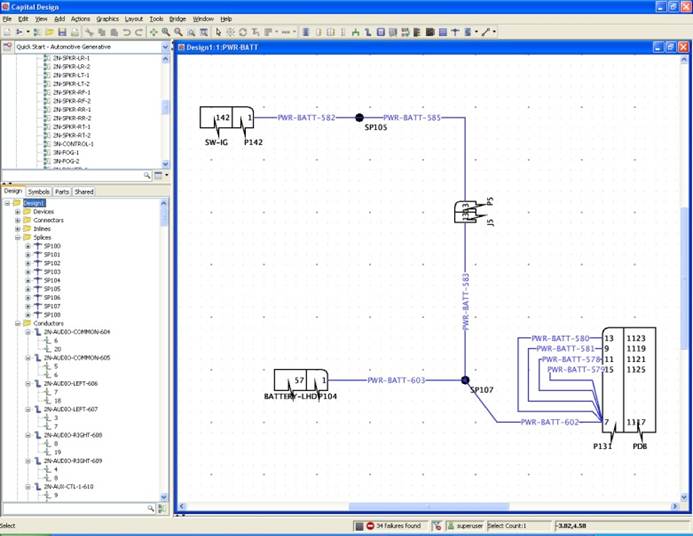The width and height of the screenshot is (693, 536).
Task: Open the Actions menu
Action: tap(80, 19)
